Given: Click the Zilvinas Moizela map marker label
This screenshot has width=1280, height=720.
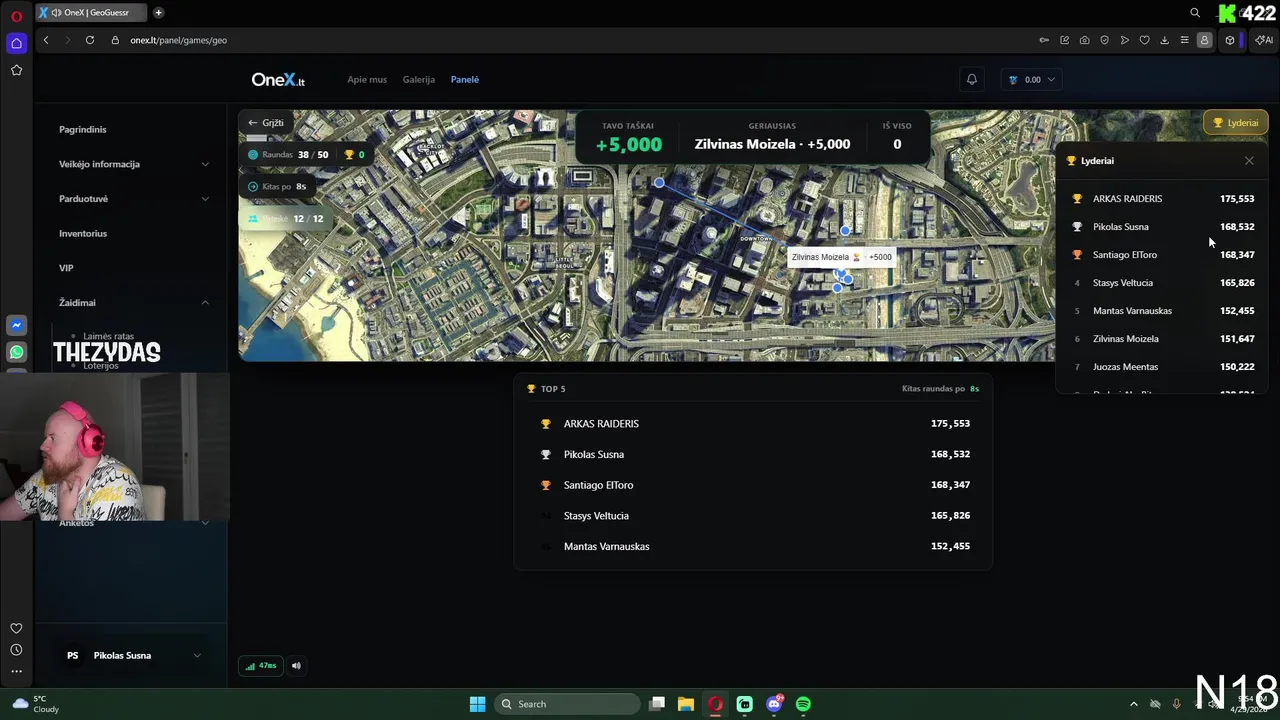Looking at the screenshot, I should [841, 257].
